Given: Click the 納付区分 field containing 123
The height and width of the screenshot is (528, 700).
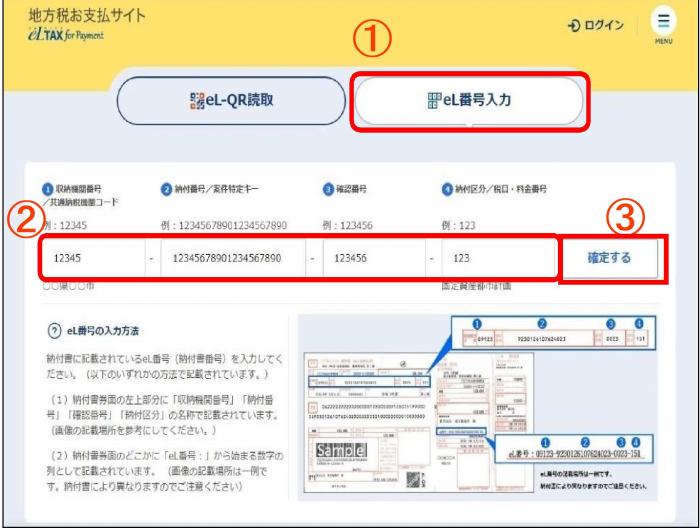Looking at the screenshot, I should pos(495,257).
